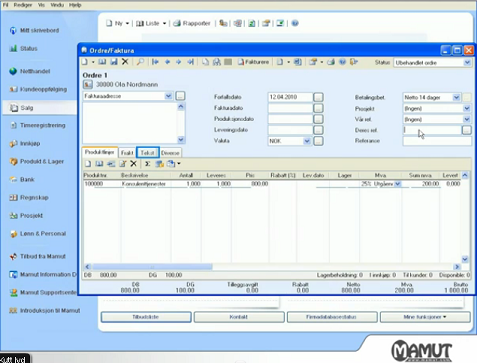This screenshot has height=363, width=477.
Task: Switch to the Tekst tab
Action: coord(148,153)
